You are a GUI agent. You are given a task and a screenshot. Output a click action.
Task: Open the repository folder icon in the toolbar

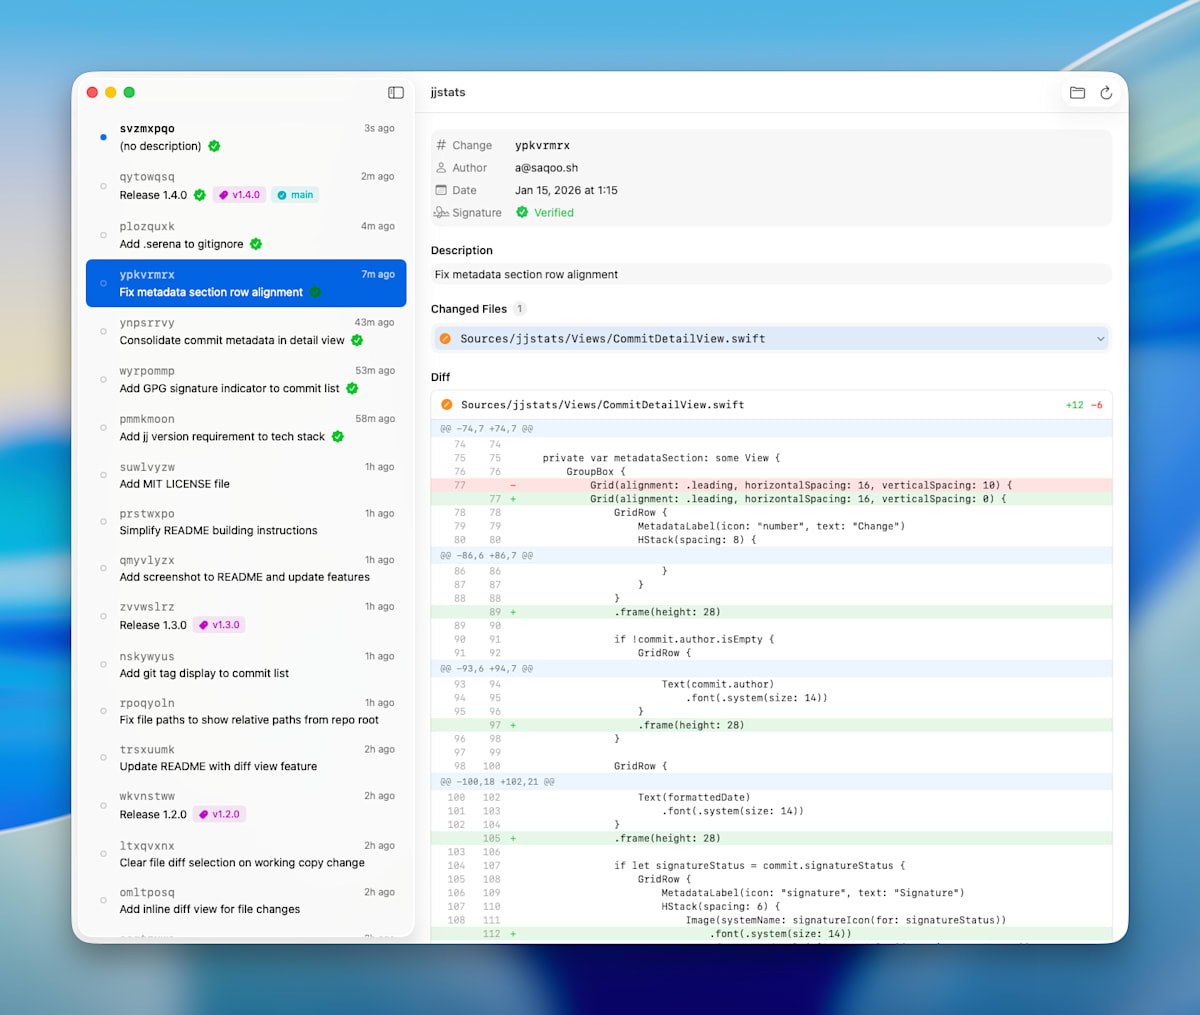[x=1077, y=92]
